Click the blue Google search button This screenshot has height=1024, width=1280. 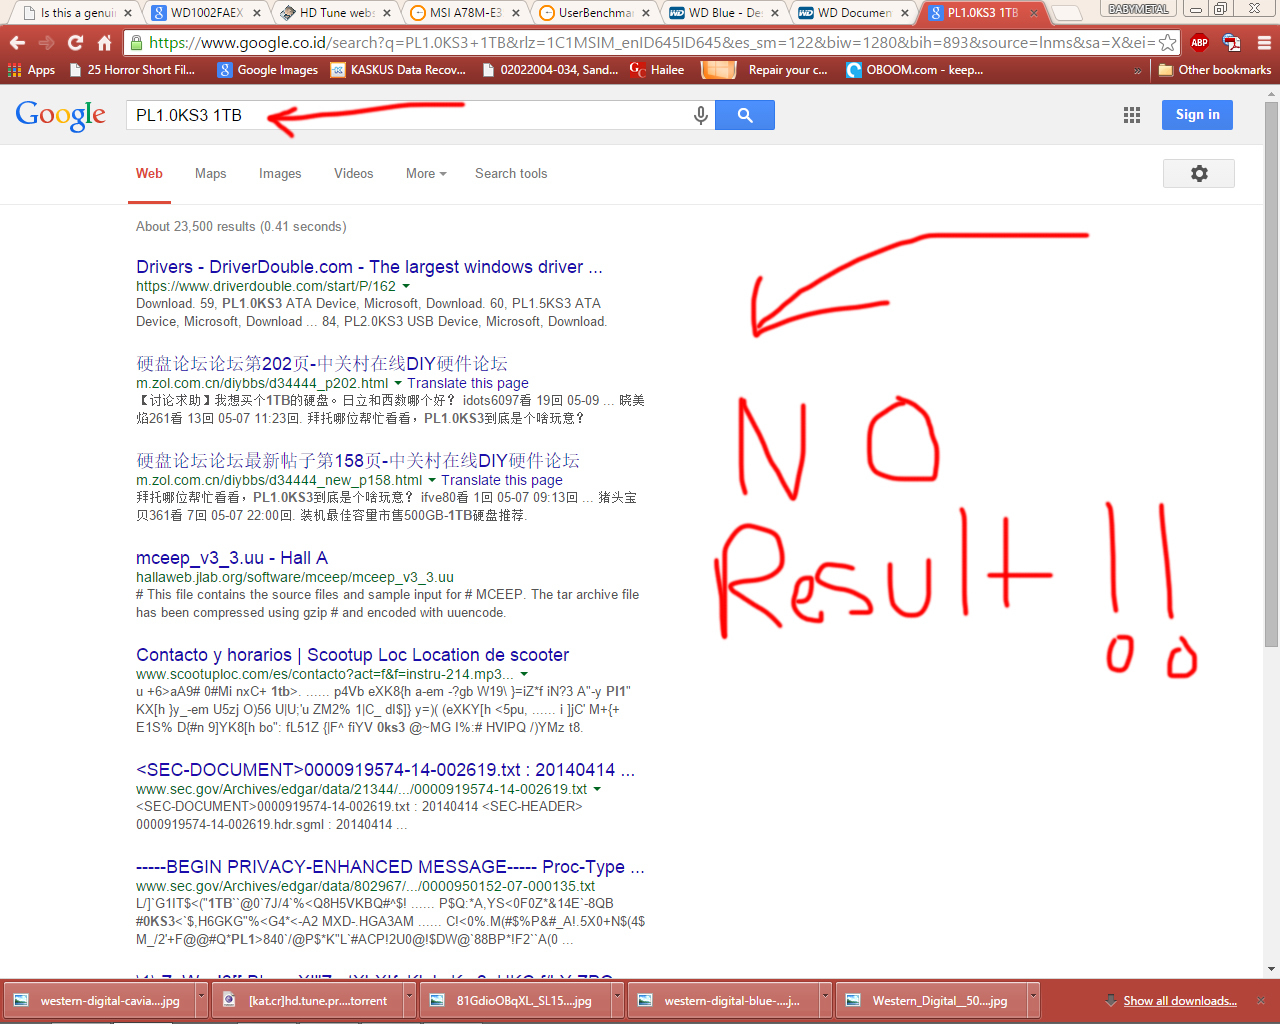point(745,115)
